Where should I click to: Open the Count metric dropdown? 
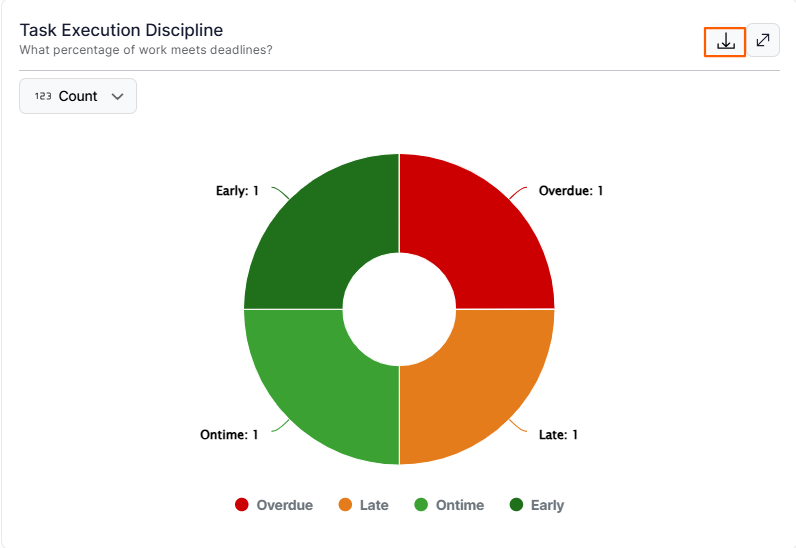click(78, 96)
